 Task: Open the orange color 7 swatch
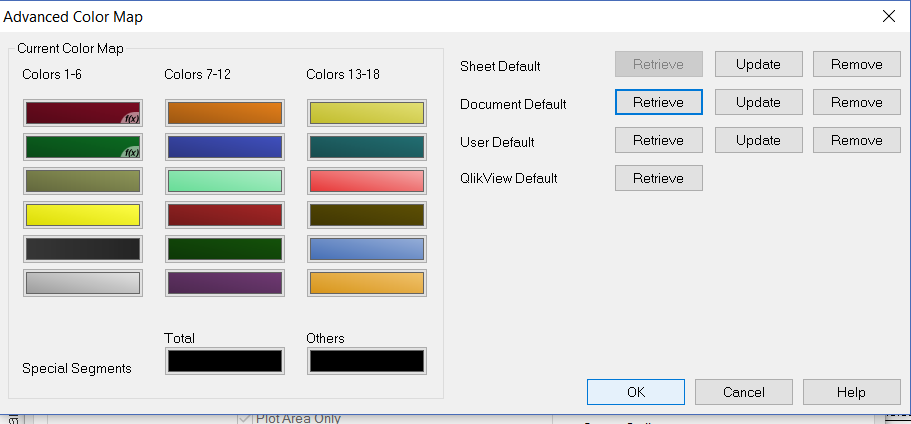(225, 113)
